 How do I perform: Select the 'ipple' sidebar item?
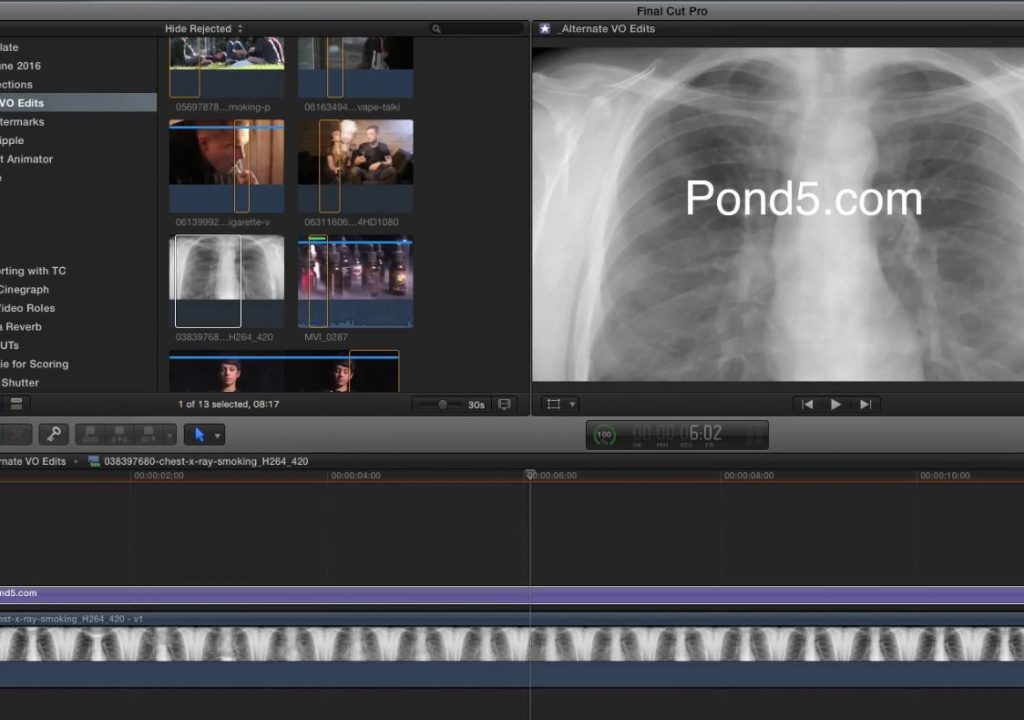point(12,140)
